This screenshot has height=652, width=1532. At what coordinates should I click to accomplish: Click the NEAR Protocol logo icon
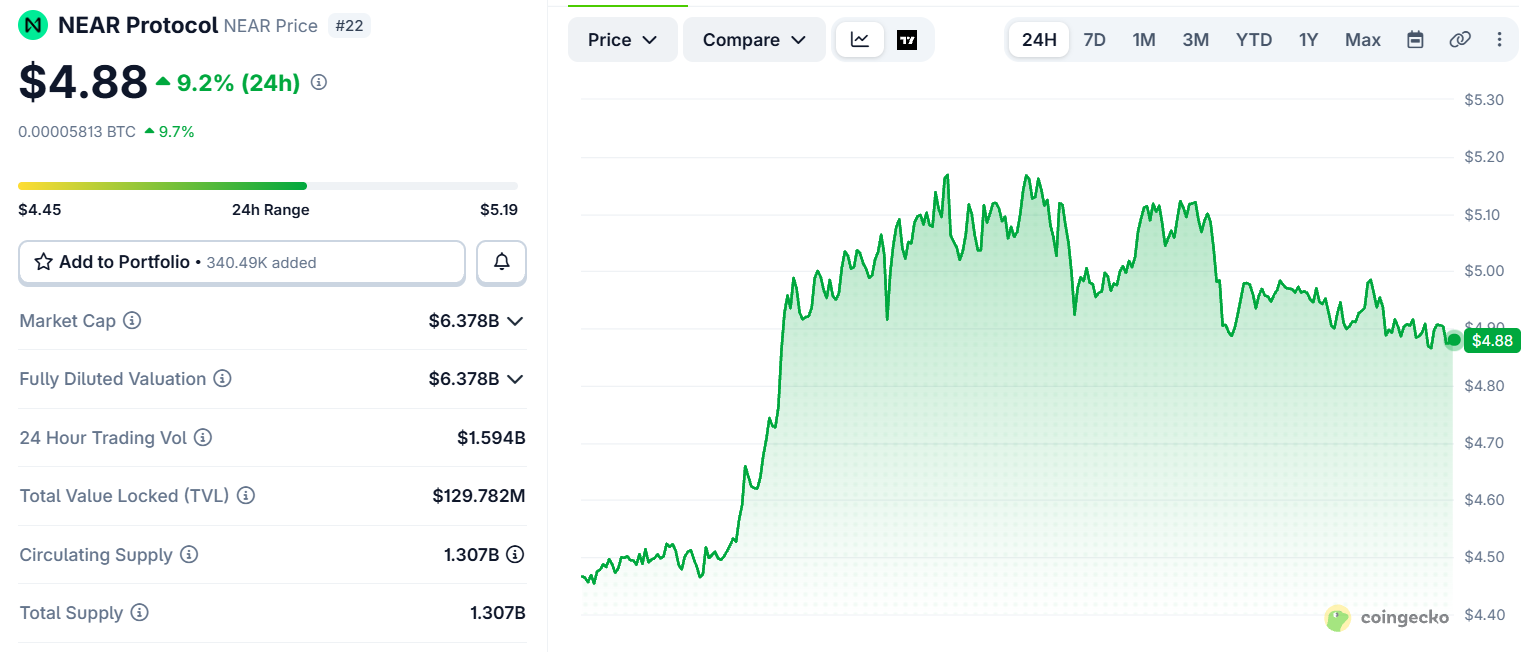pos(34,25)
